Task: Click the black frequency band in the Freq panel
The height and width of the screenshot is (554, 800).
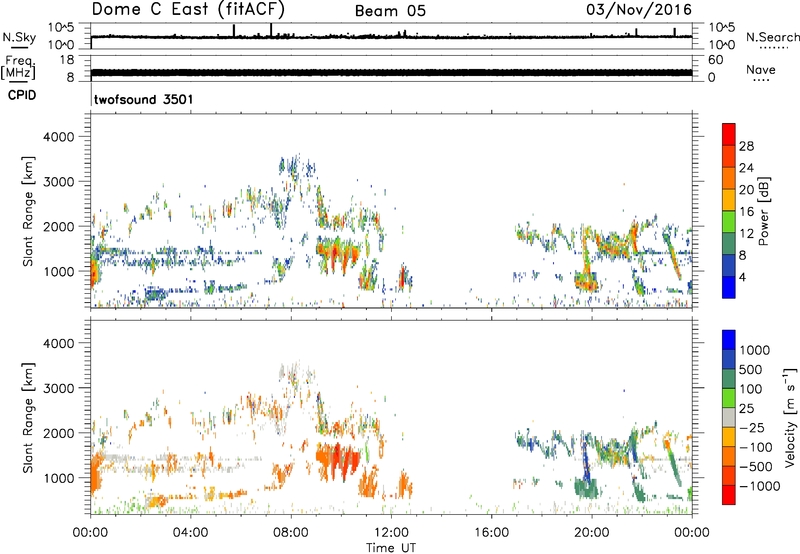Action: 391,72
